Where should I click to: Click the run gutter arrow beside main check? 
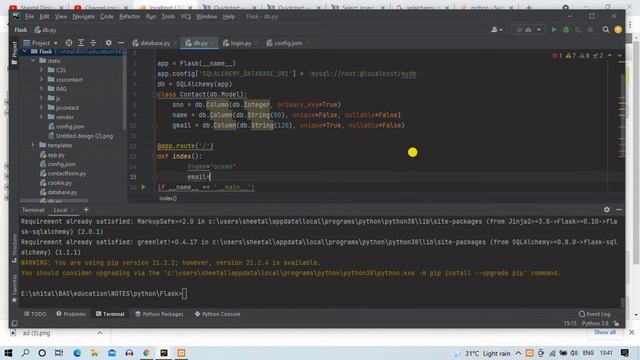(x=144, y=187)
